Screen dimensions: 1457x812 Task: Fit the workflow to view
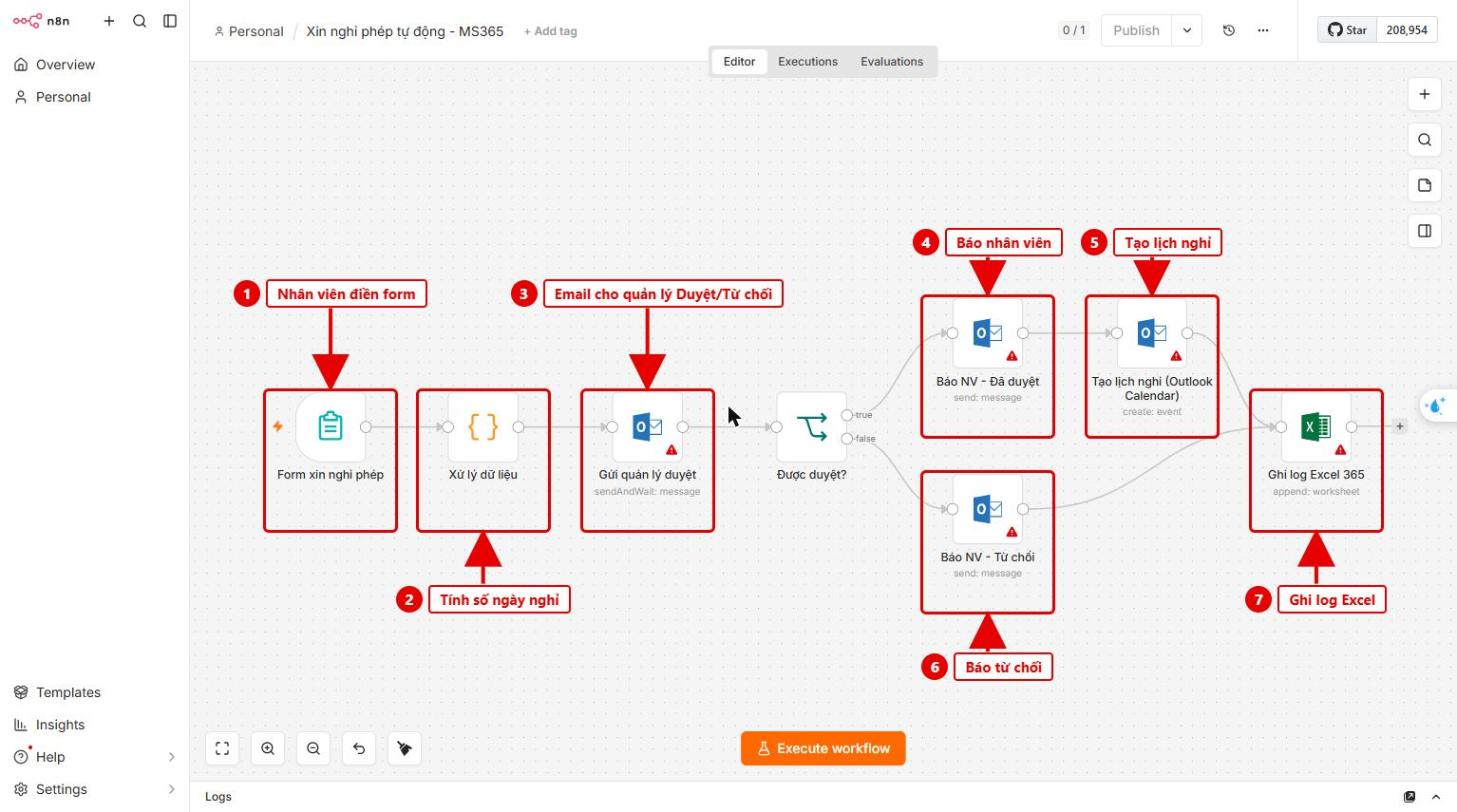(222, 748)
